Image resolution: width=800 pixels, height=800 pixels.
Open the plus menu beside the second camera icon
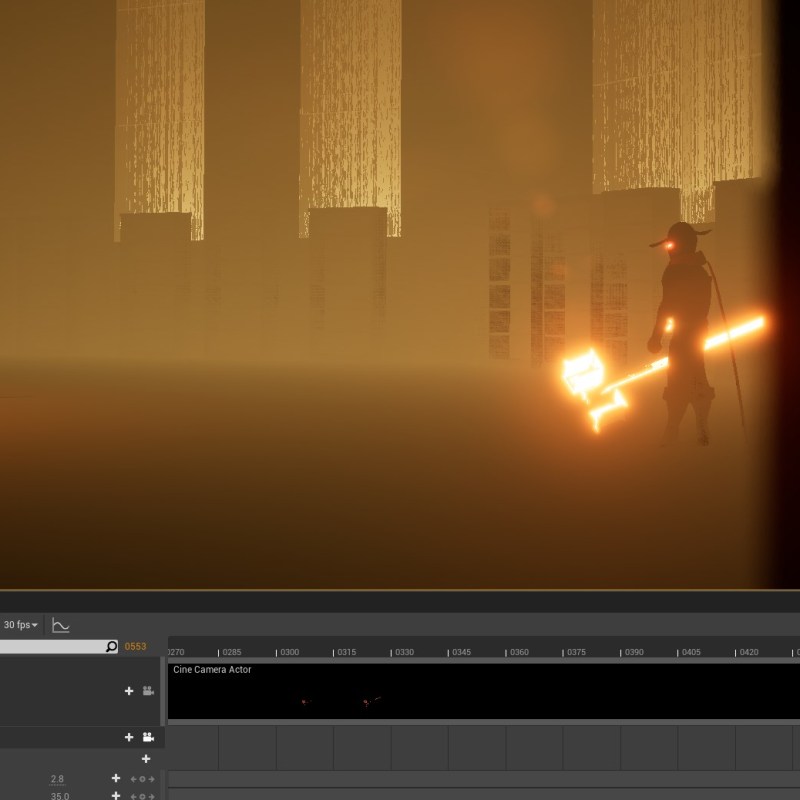pyautogui.click(x=128, y=737)
